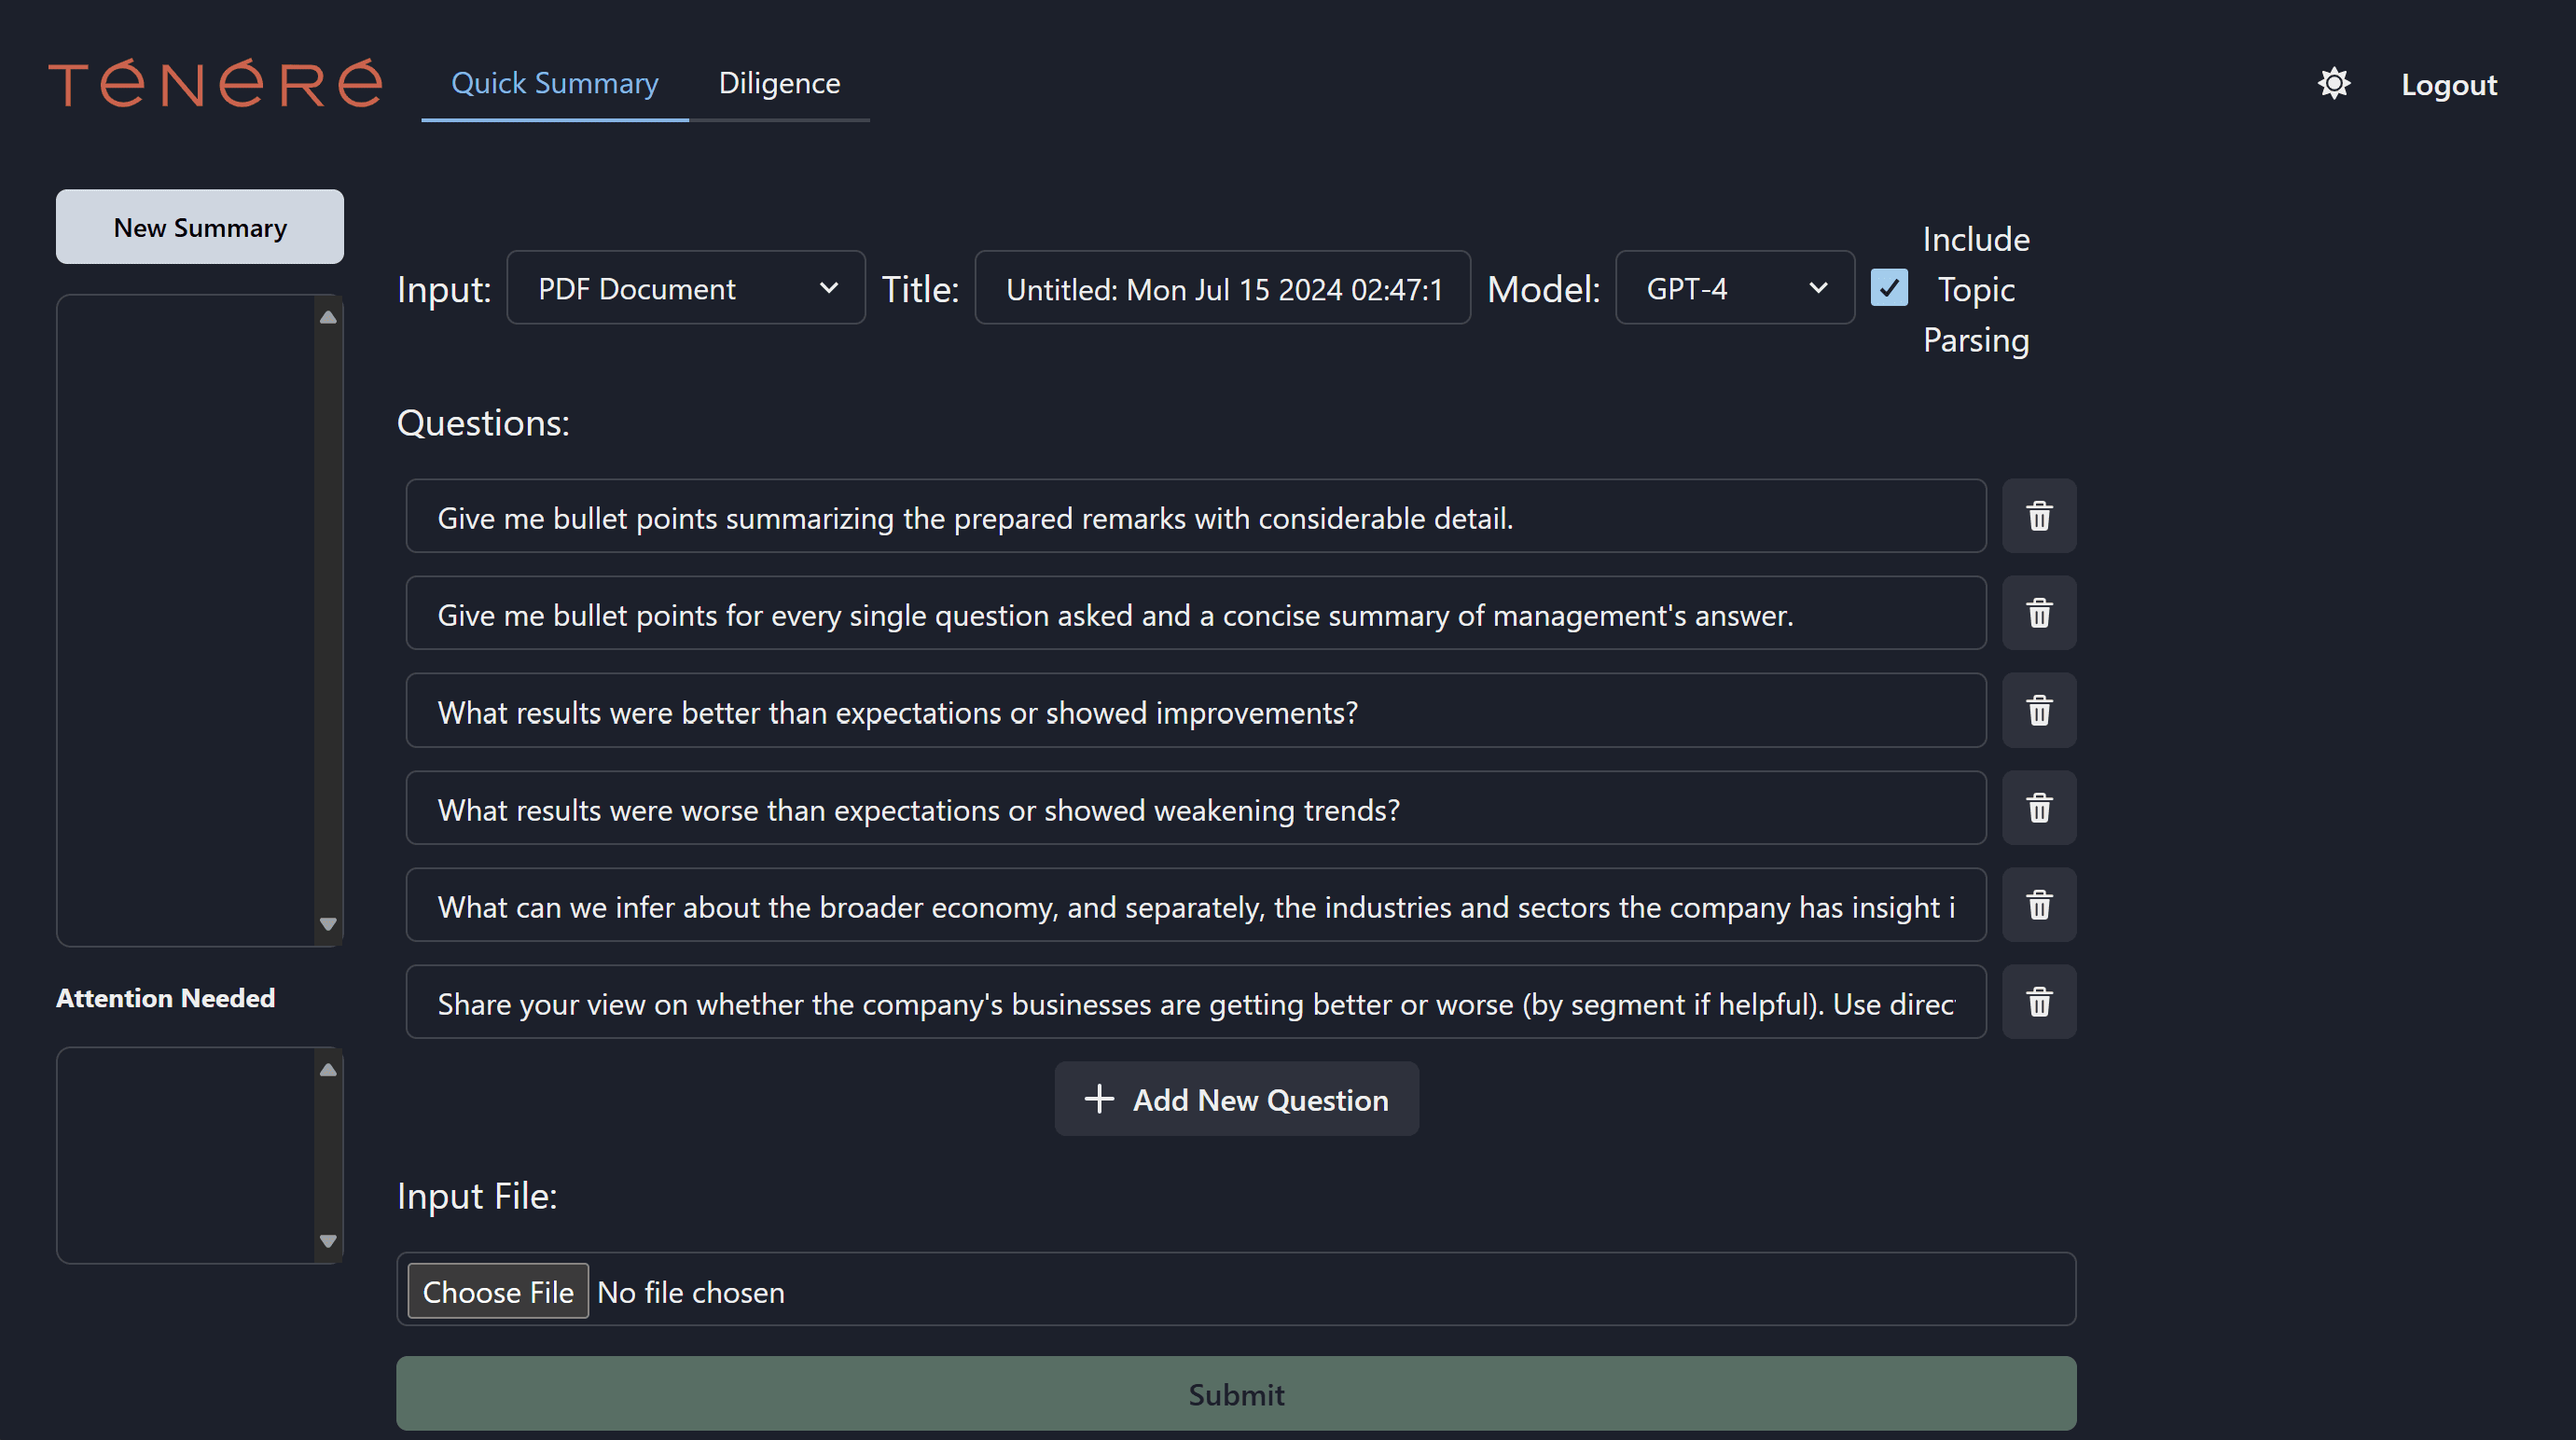Image resolution: width=2576 pixels, height=1440 pixels.
Task: Click the New Summary button
Action: pos(200,227)
